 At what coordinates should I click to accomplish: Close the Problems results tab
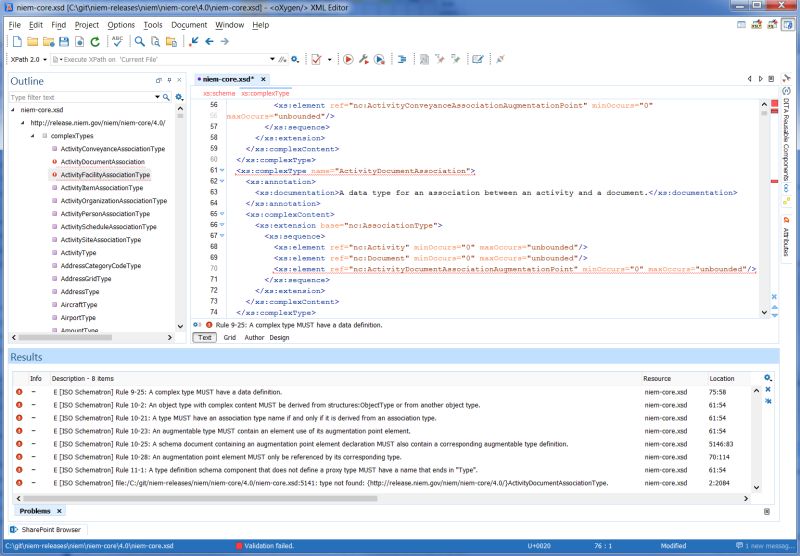tap(59, 511)
